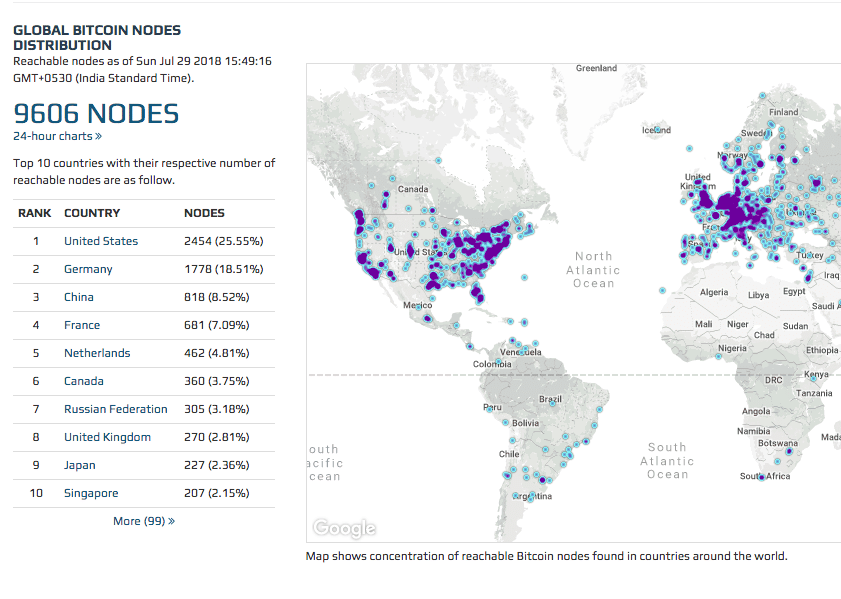This screenshot has height=599, width=841.
Task: Click the Angola label on map
Action: click(756, 411)
